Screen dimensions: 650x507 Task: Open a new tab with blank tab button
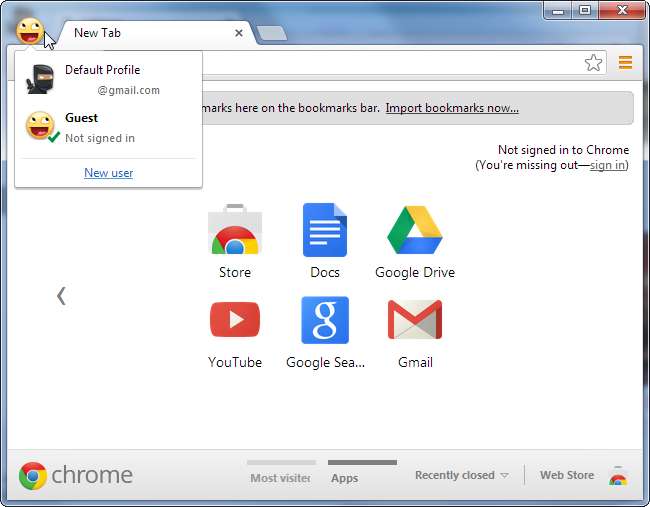[271, 33]
